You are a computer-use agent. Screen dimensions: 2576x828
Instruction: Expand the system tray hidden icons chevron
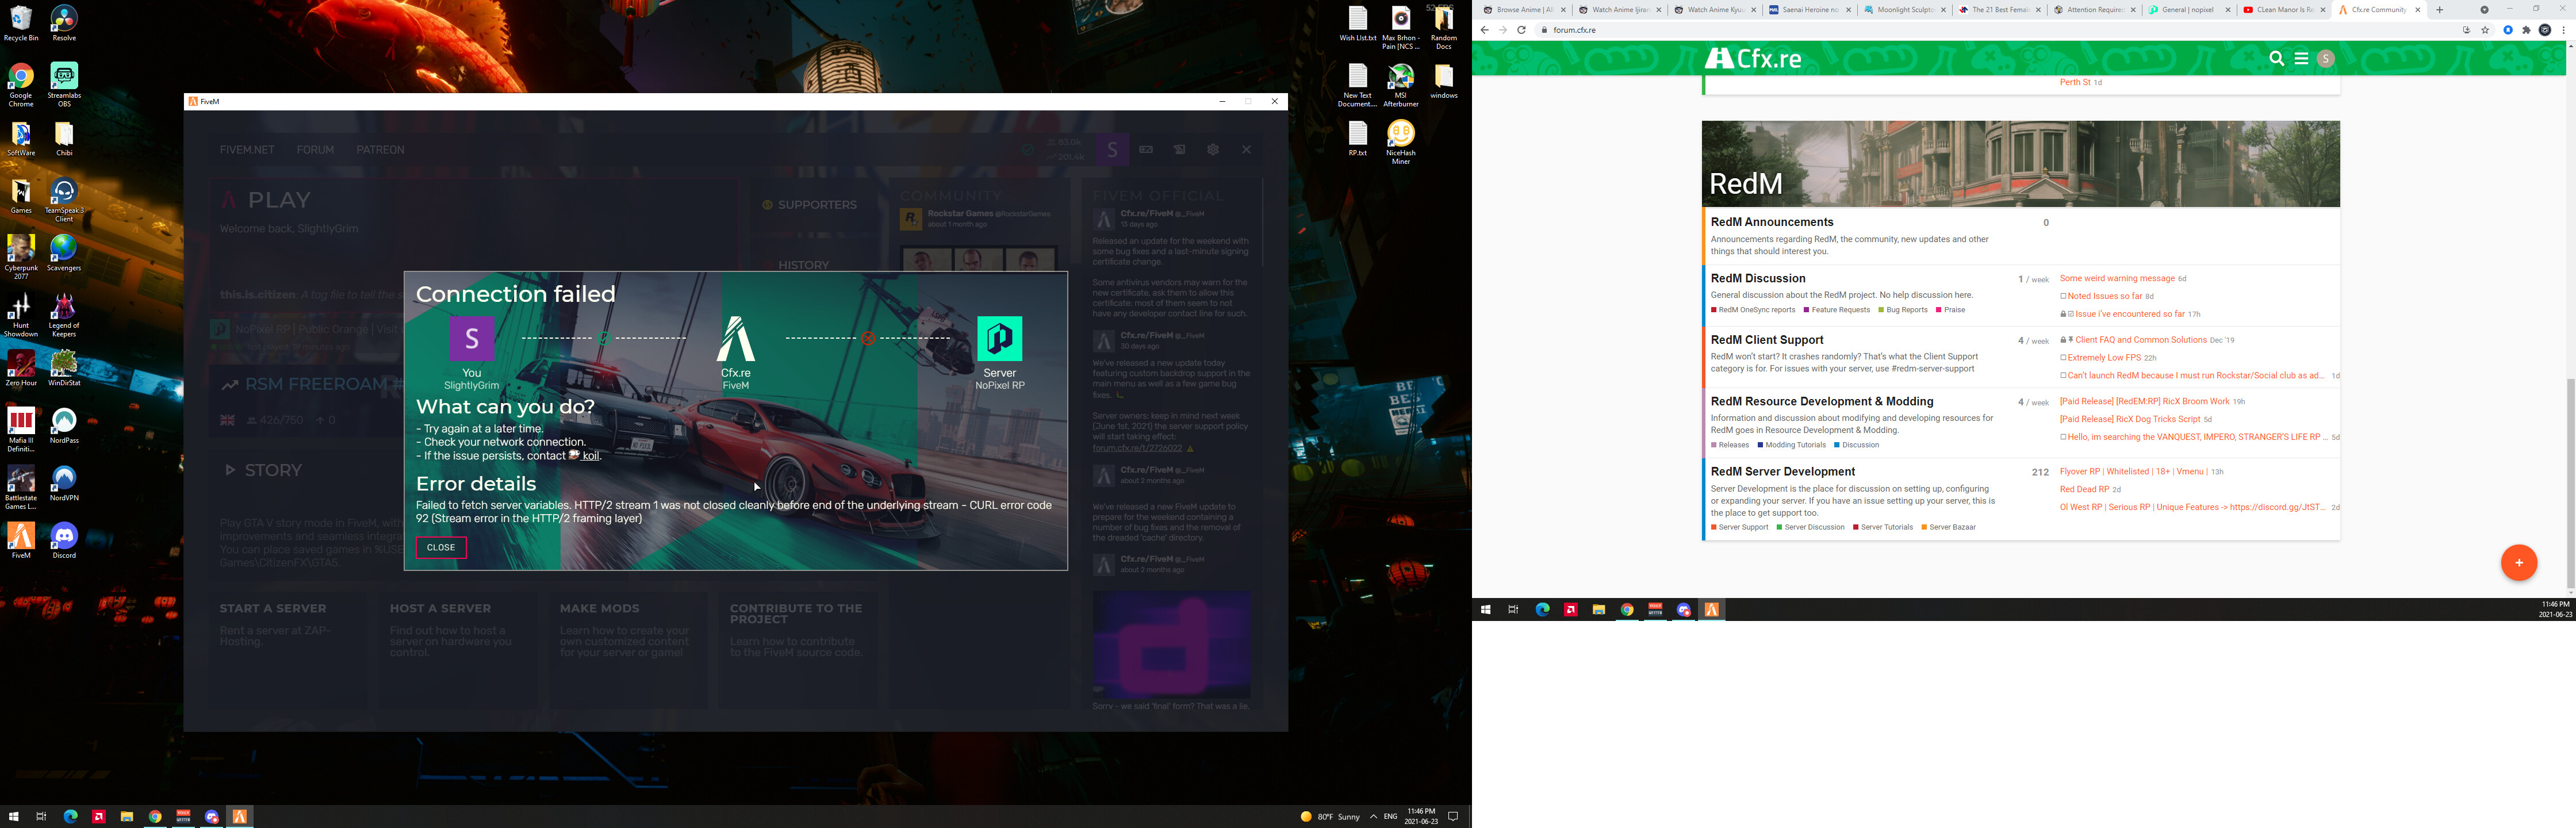click(1373, 816)
